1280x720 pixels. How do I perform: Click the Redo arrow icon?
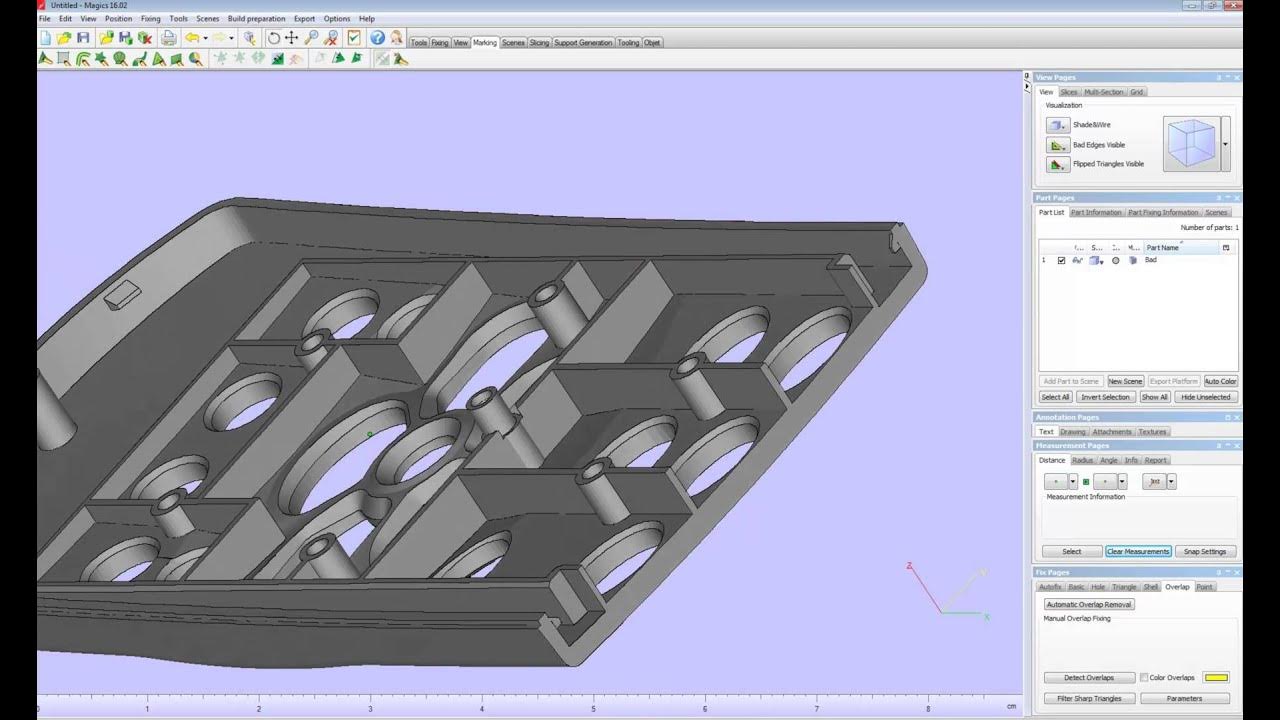218,38
